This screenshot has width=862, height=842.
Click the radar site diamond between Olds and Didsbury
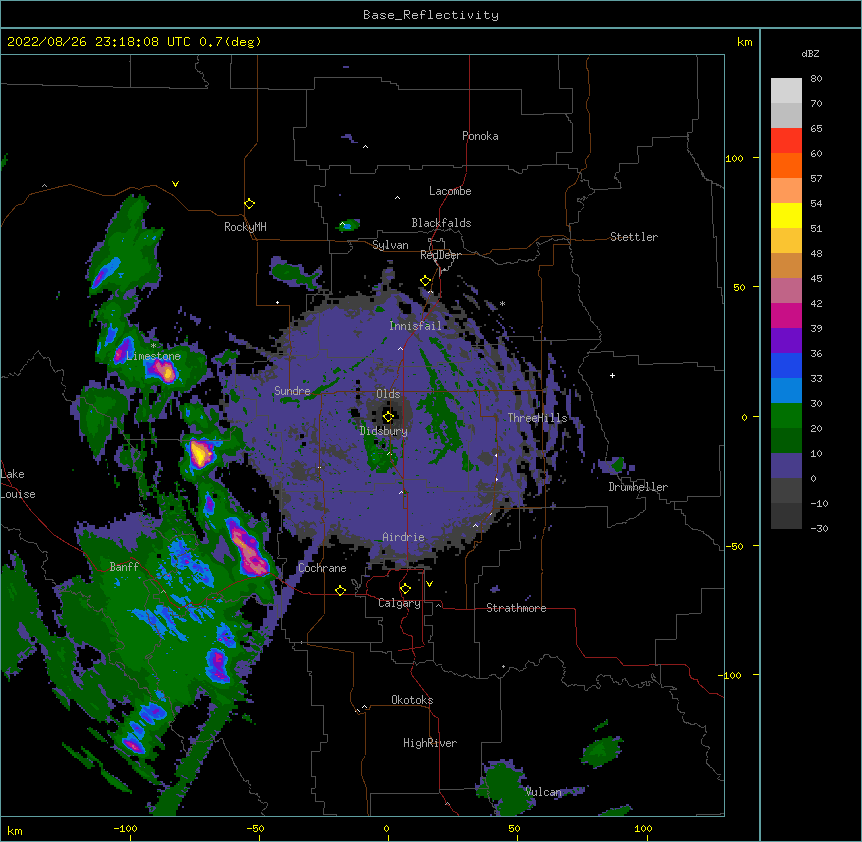pos(388,416)
